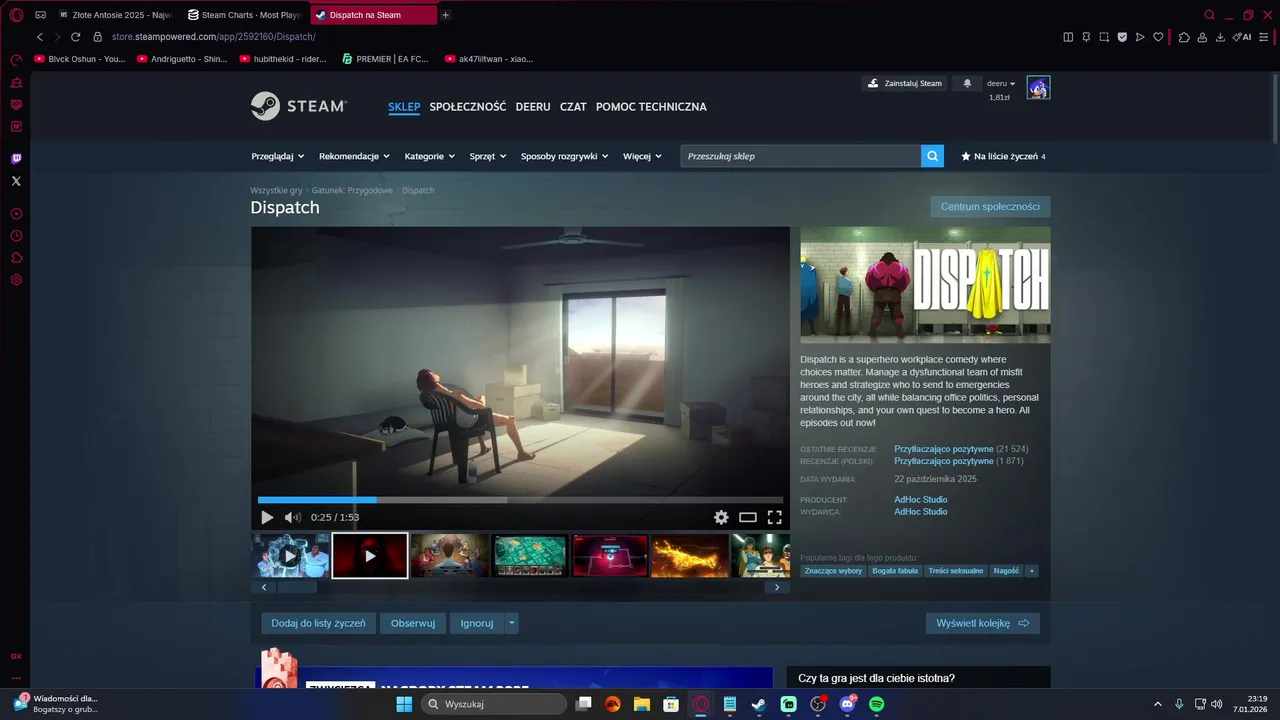The width and height of the screenshot is (1280, 720).
Task: Click the browser address bar URL
Action: 213,37
